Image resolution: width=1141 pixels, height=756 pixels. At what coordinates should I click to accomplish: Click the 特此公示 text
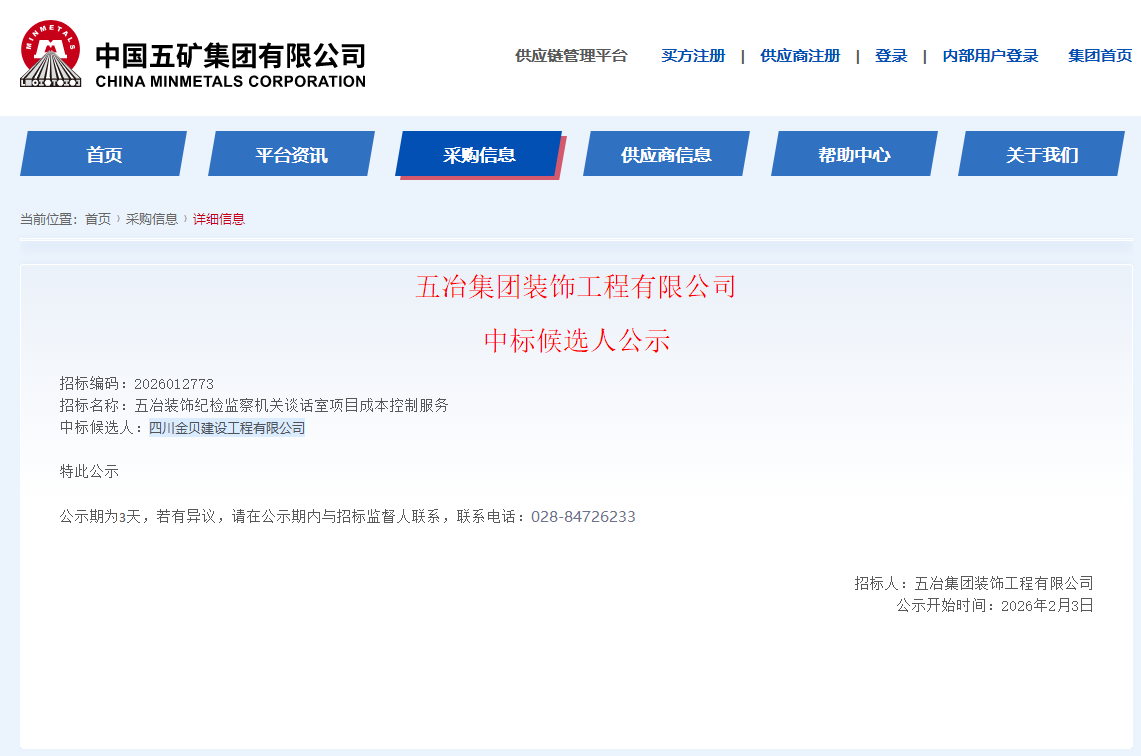point(89,471)
